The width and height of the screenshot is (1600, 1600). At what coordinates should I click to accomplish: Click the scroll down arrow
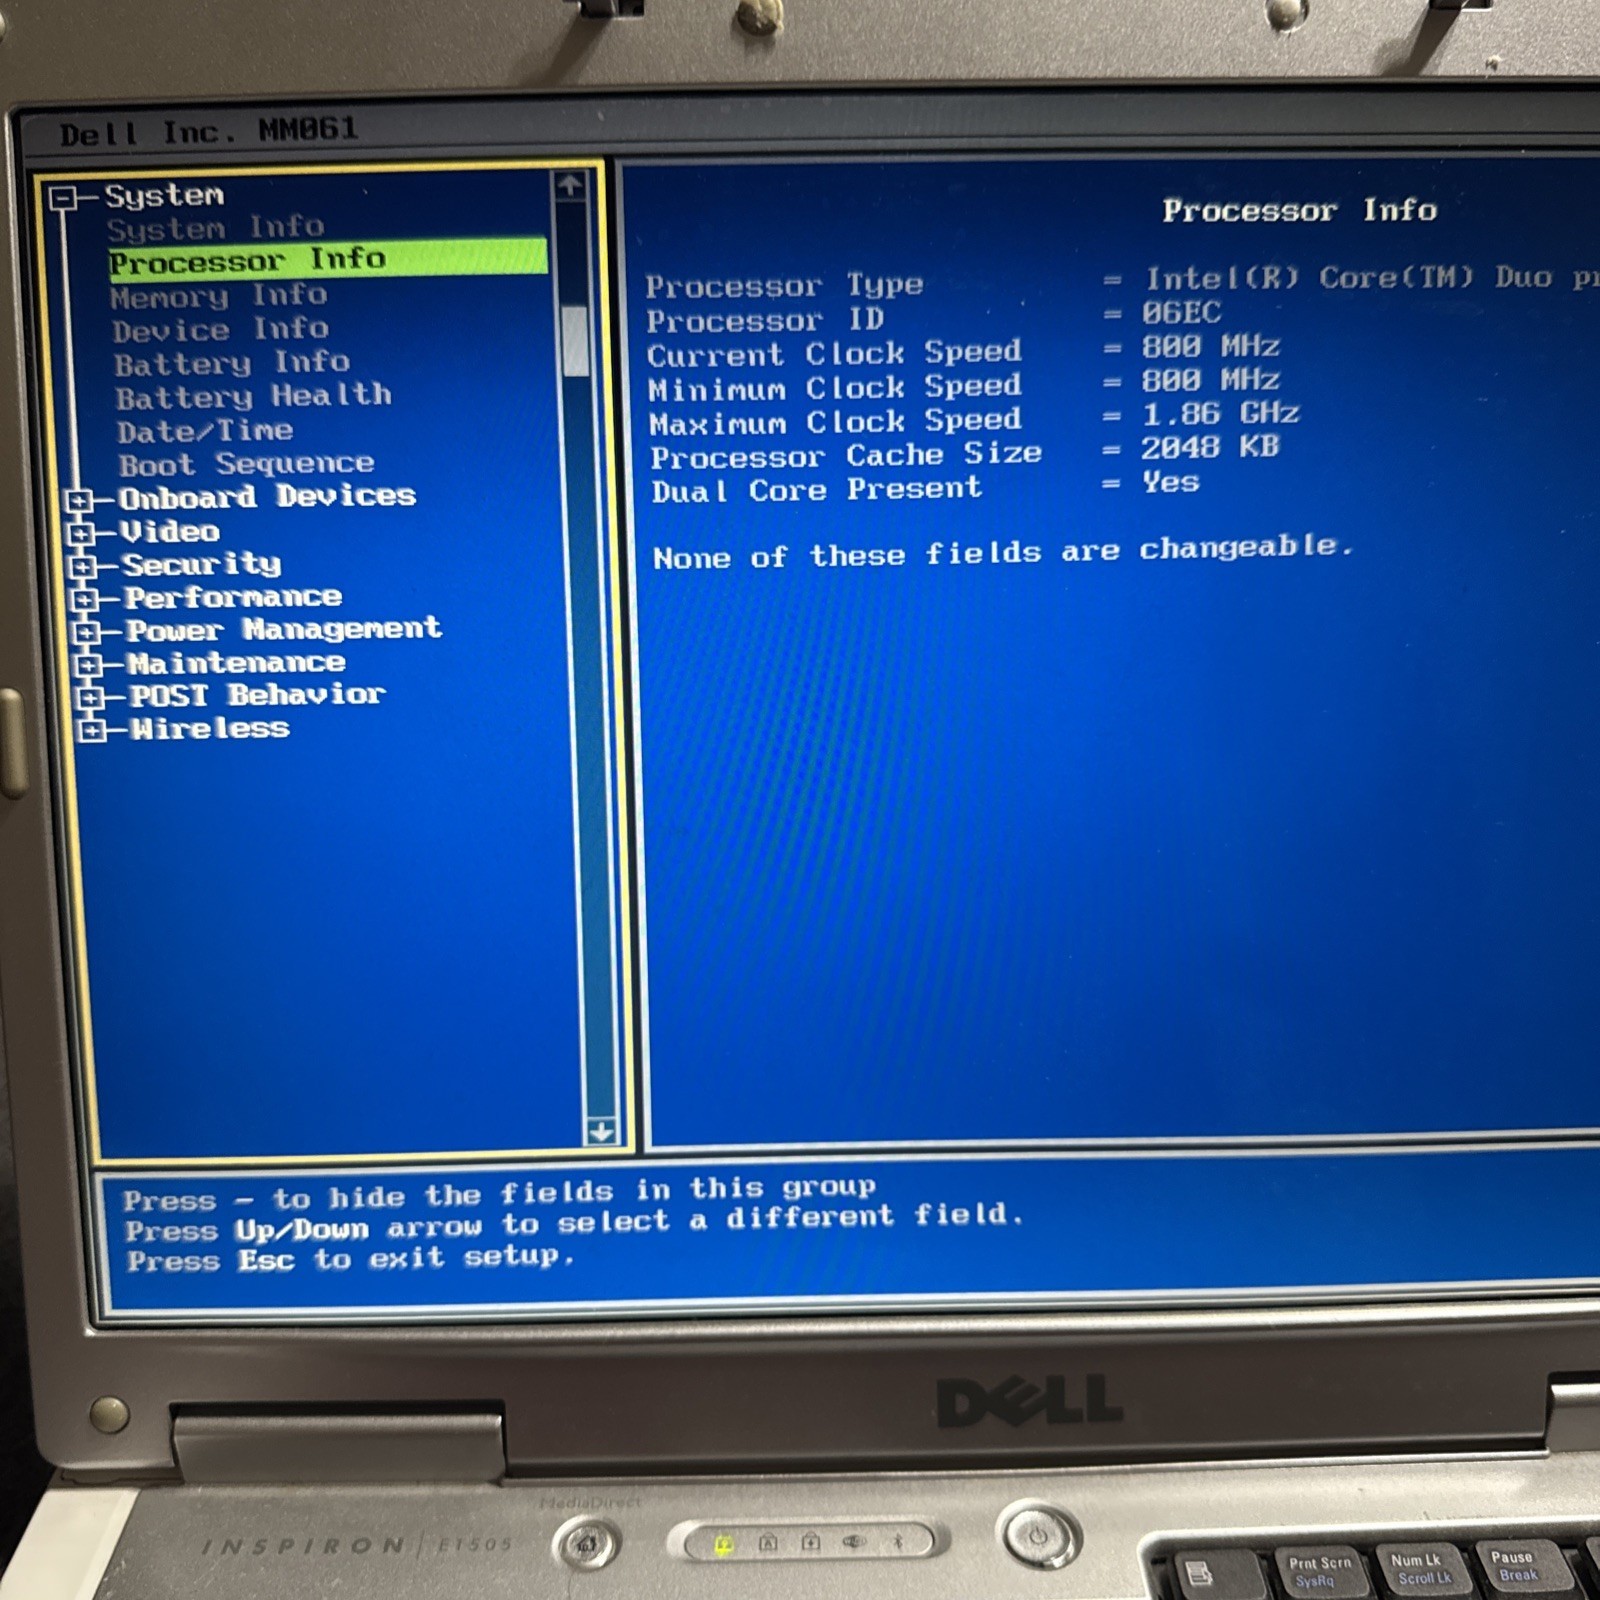pos(601,1131)
